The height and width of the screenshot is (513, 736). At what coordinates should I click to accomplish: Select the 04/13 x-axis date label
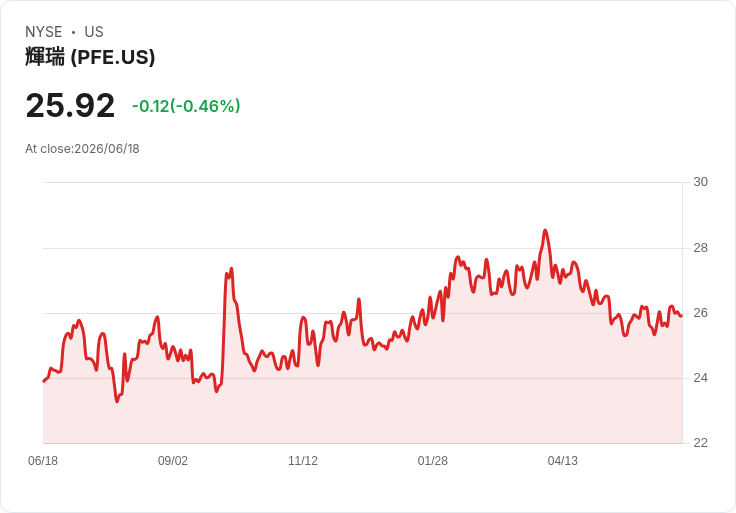[562, 461]
